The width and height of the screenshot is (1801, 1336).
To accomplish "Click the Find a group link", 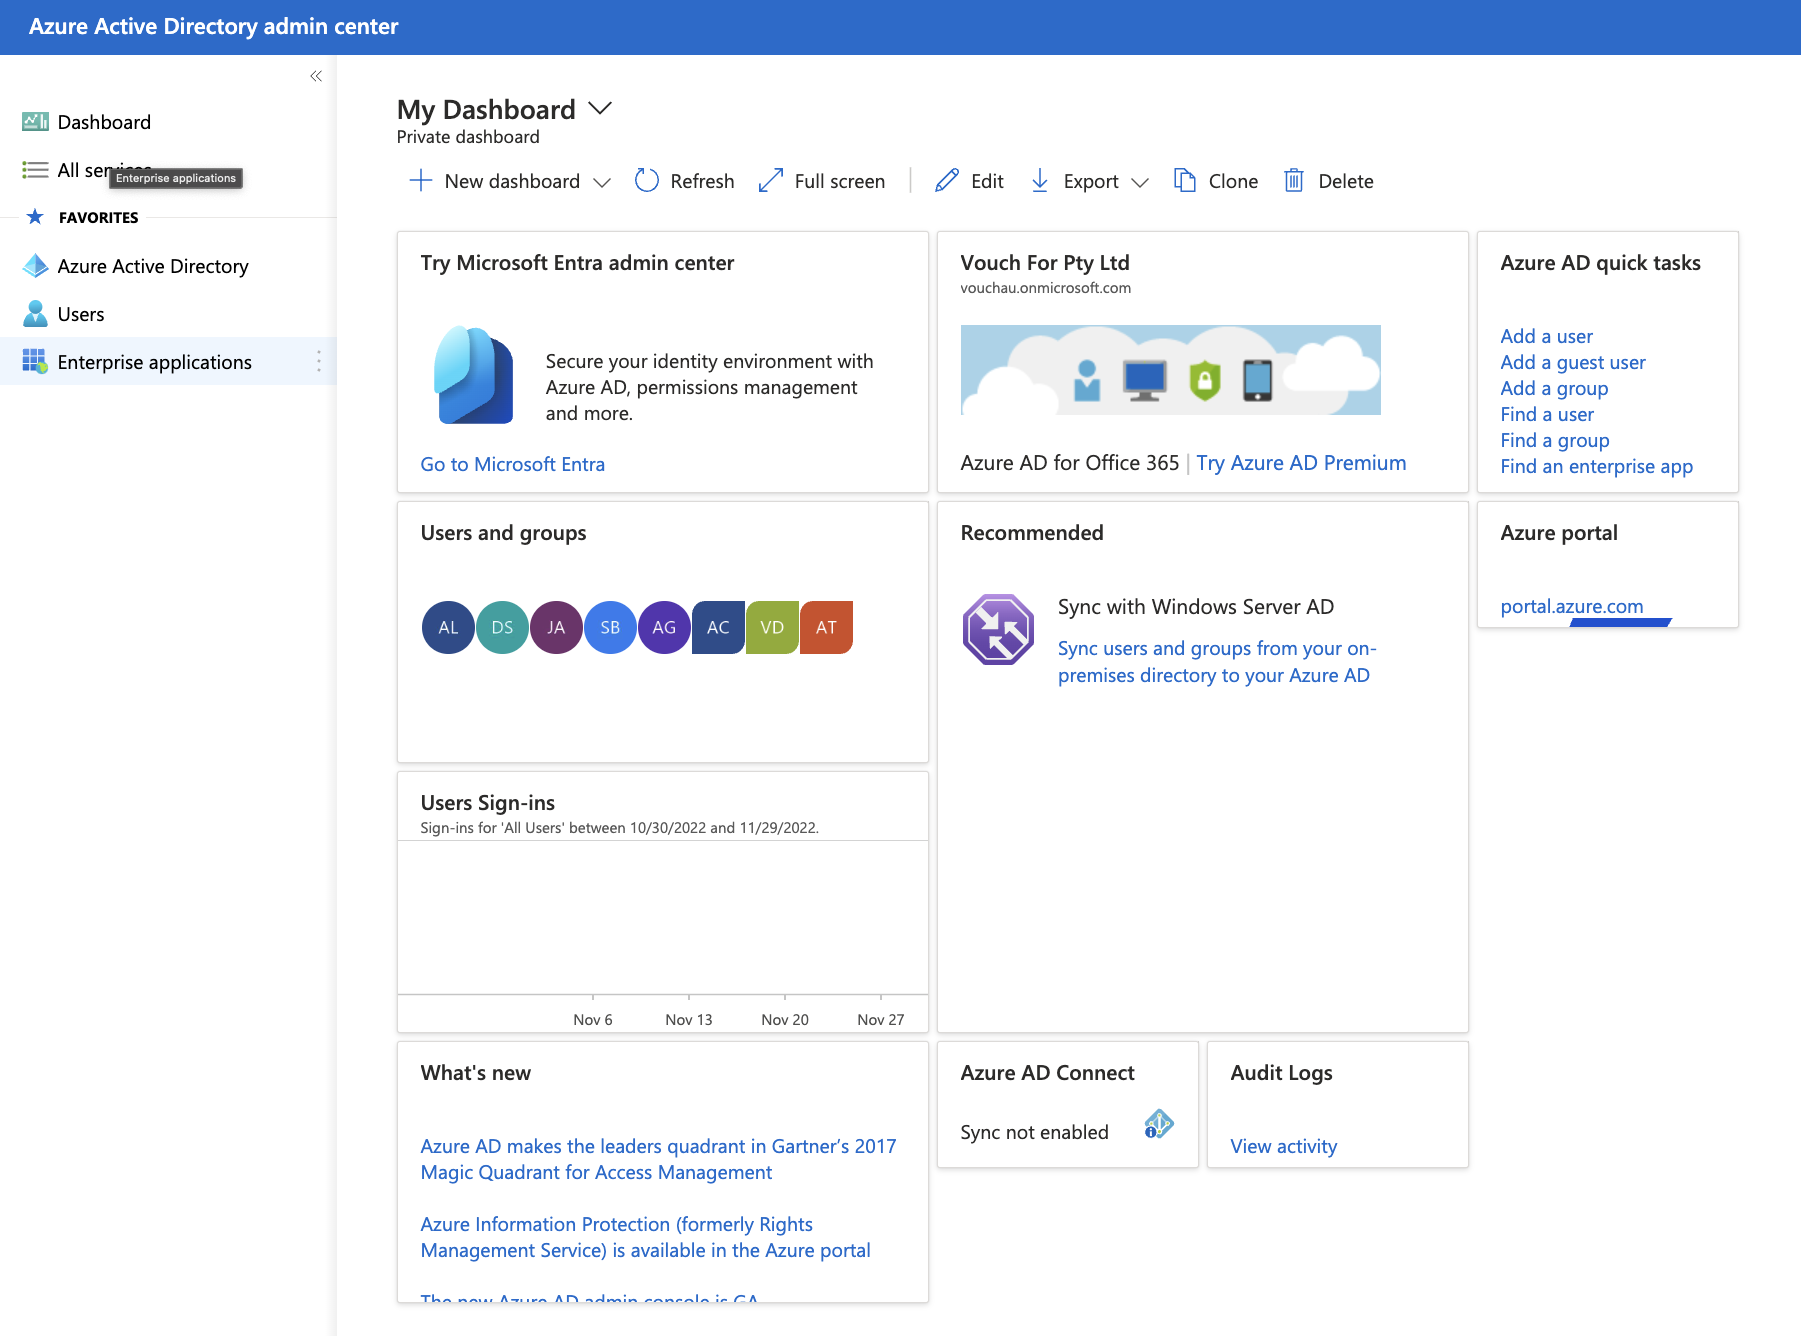I will click(1555, 440).
